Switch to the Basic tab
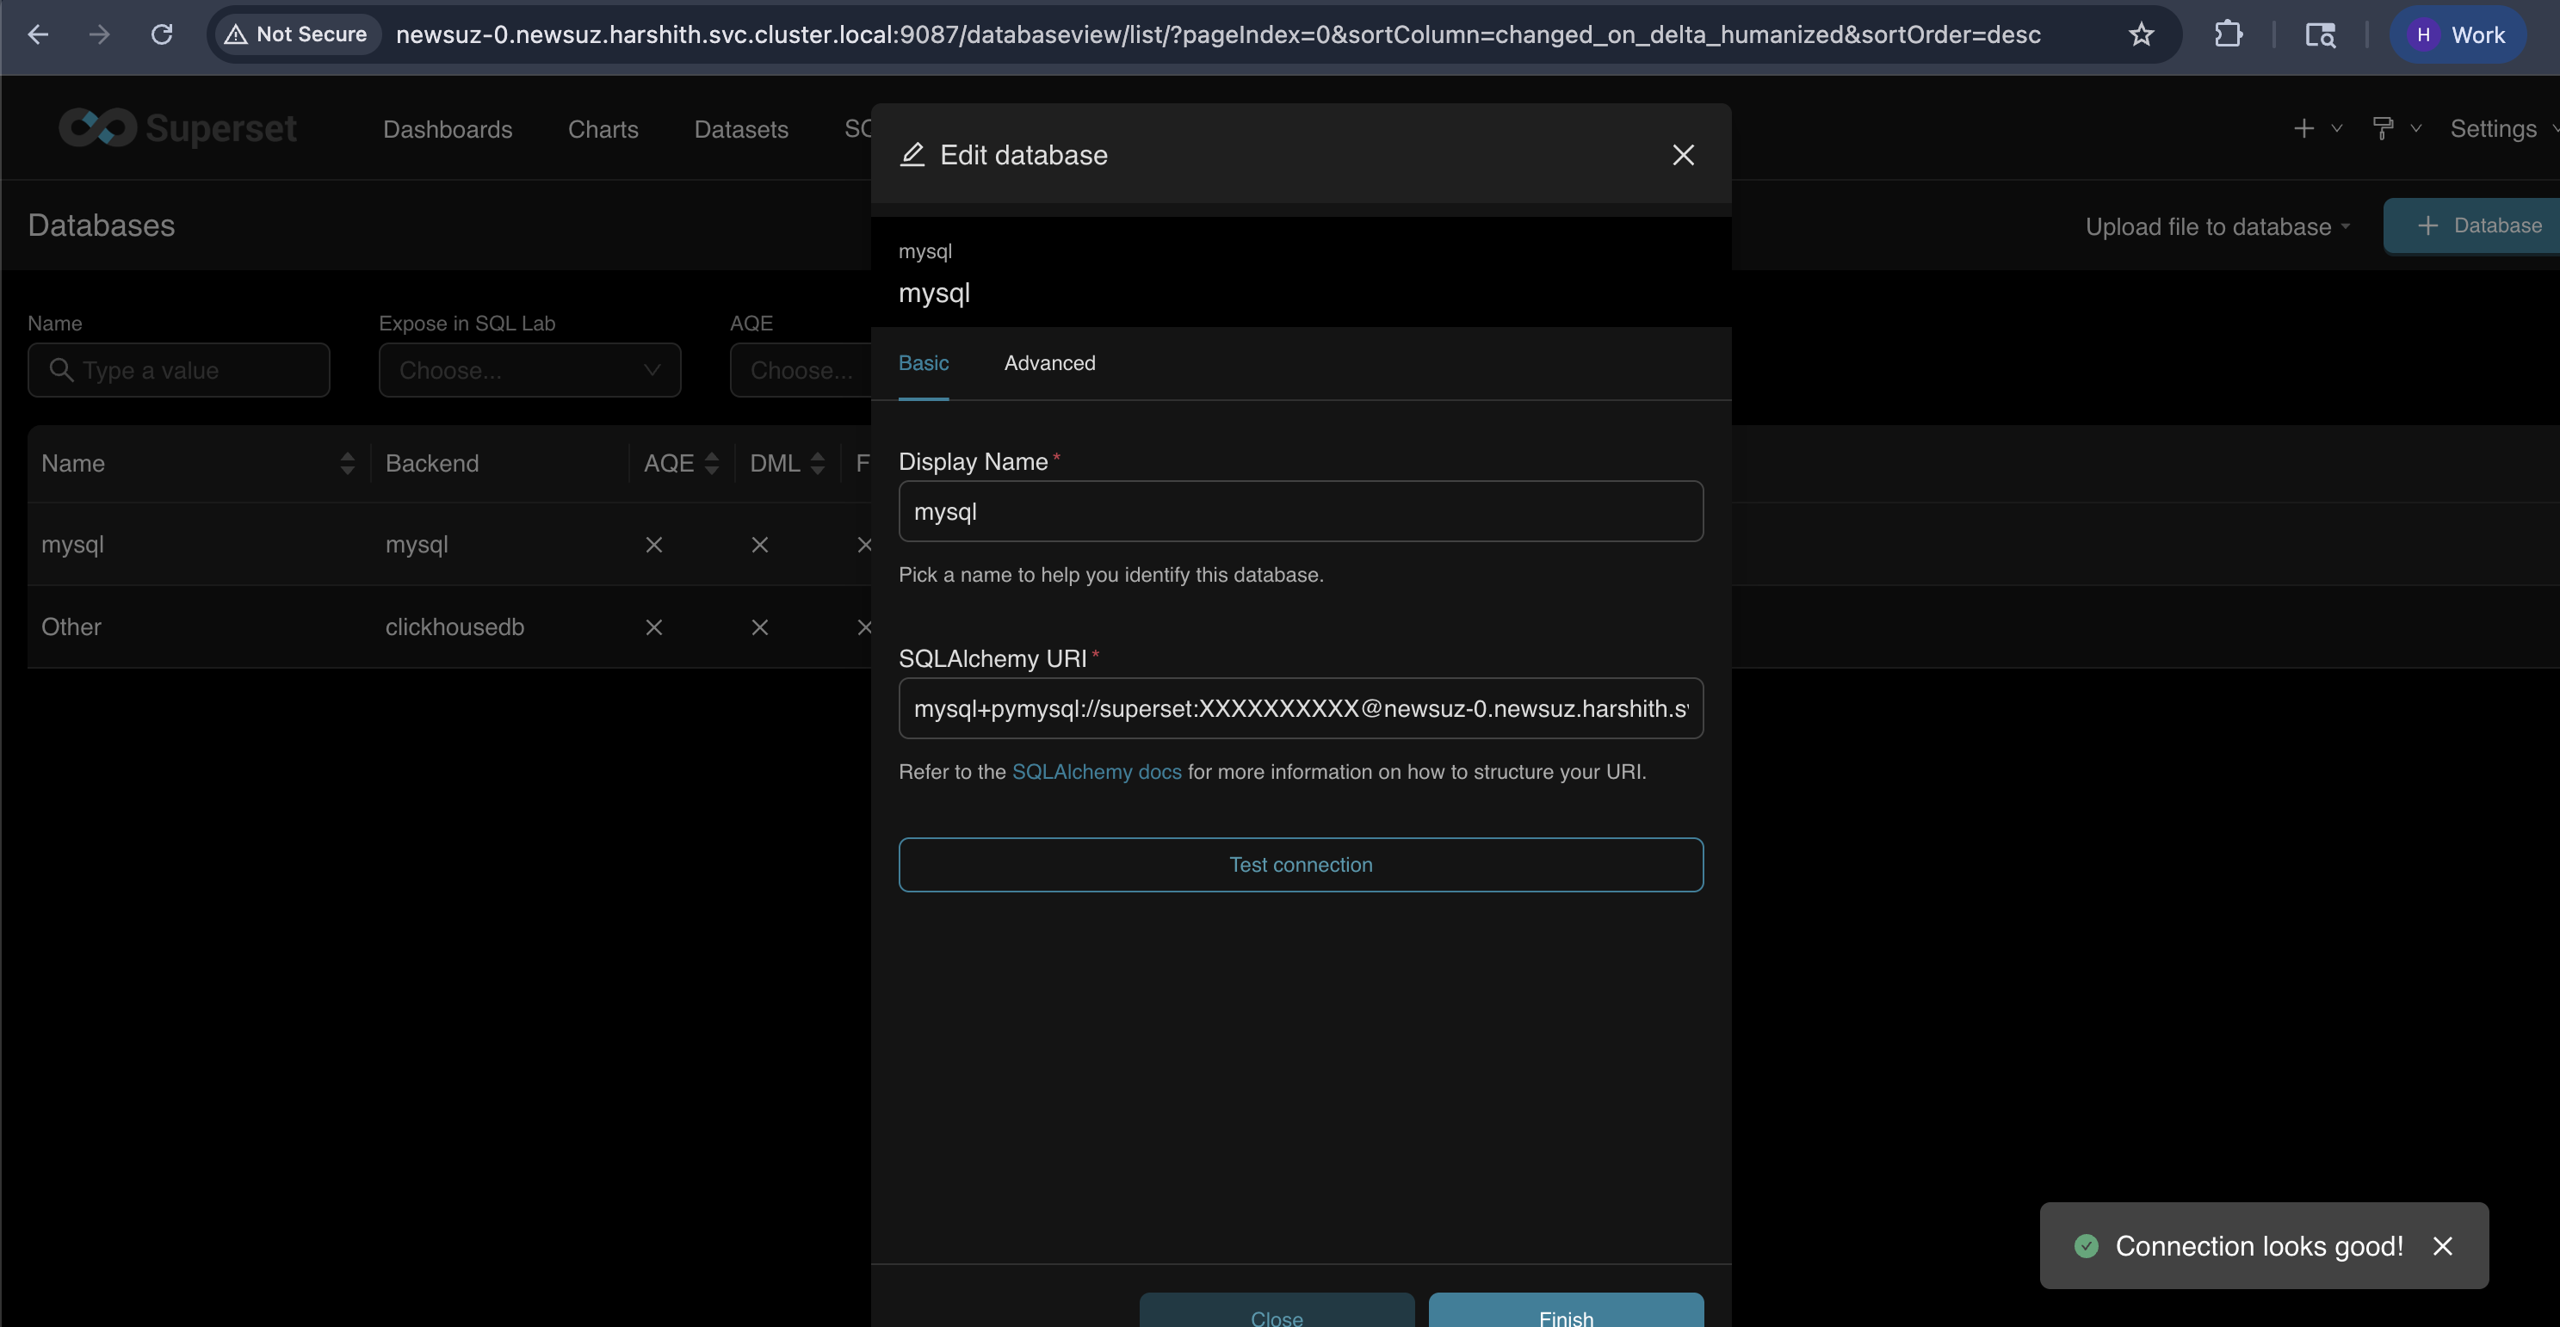Viewport: 2560px width, 1327px height. click(x=924, y=363)
